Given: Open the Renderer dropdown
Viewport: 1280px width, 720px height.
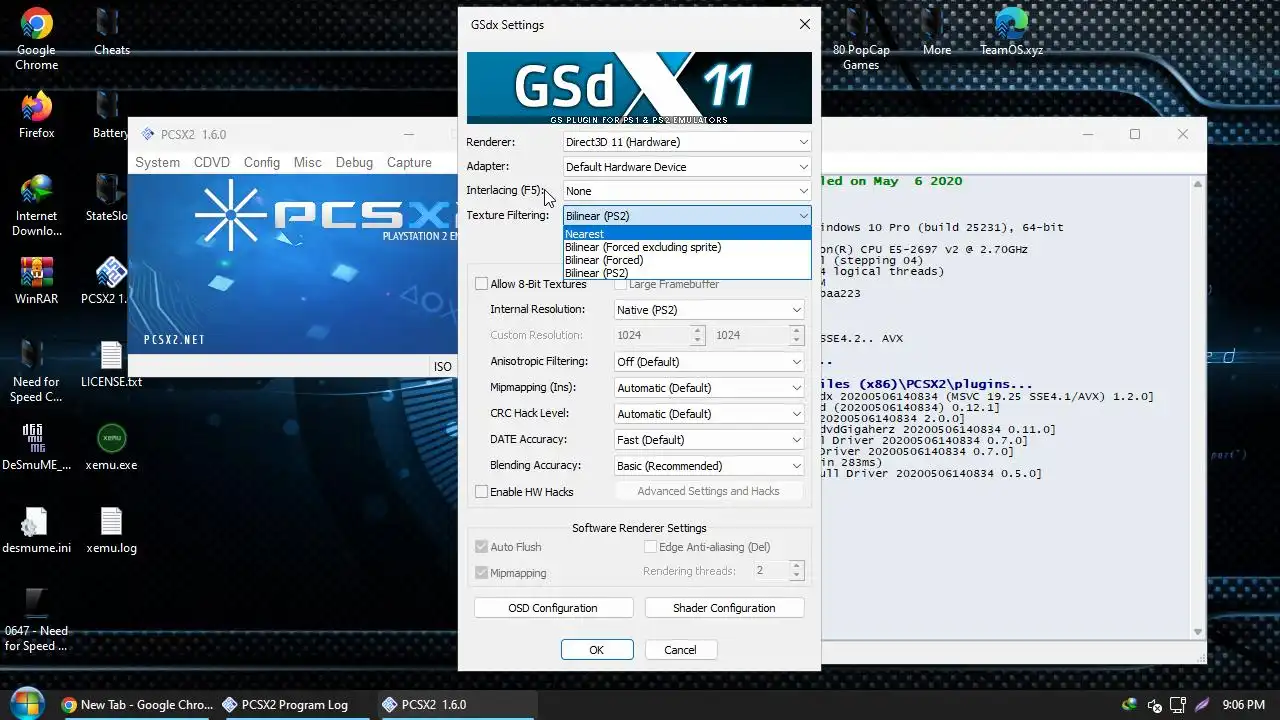Looking at the screenshot, I should [x=686, y=142].
